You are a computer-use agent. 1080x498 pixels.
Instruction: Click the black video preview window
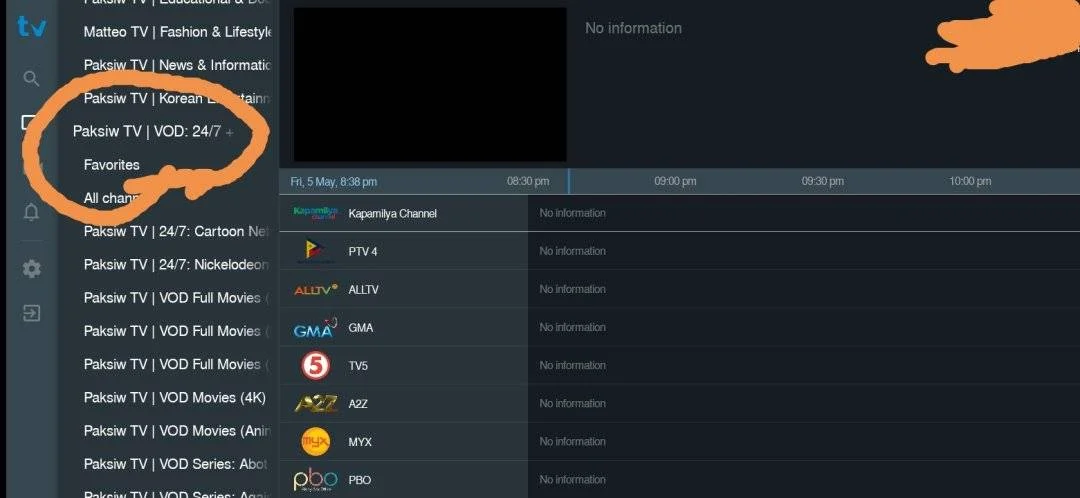point(430,85)
